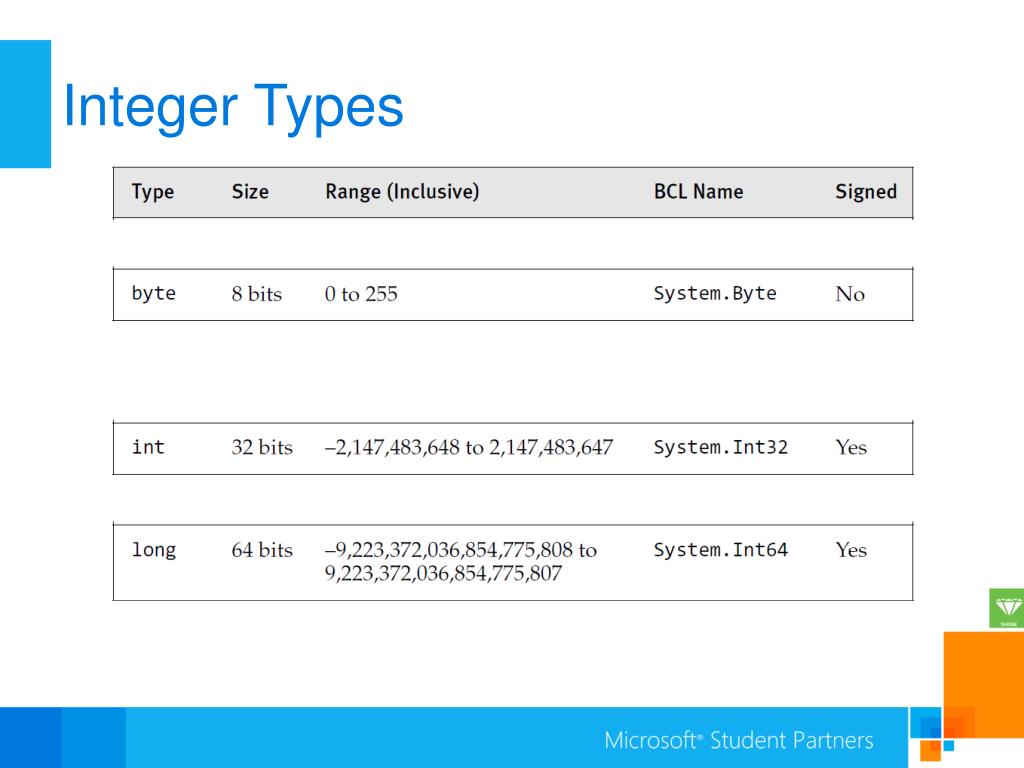Screen dimensions: 1024x768
Task: Click the "long" type cell
Action: 154,550
